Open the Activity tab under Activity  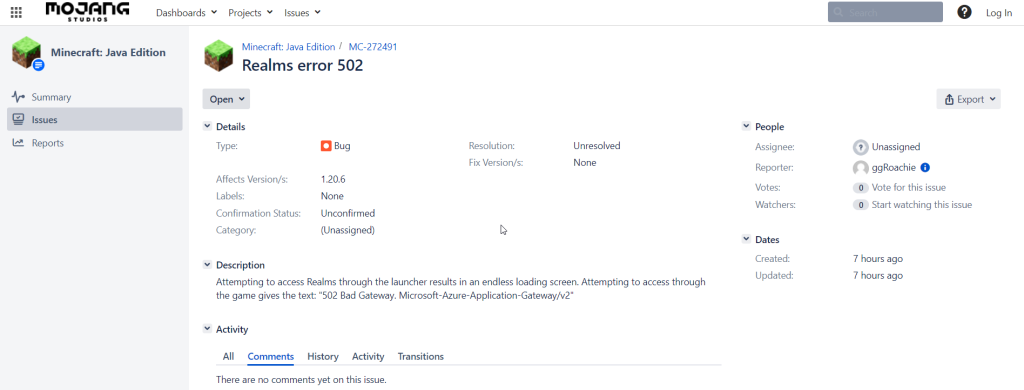coord(368,357)
